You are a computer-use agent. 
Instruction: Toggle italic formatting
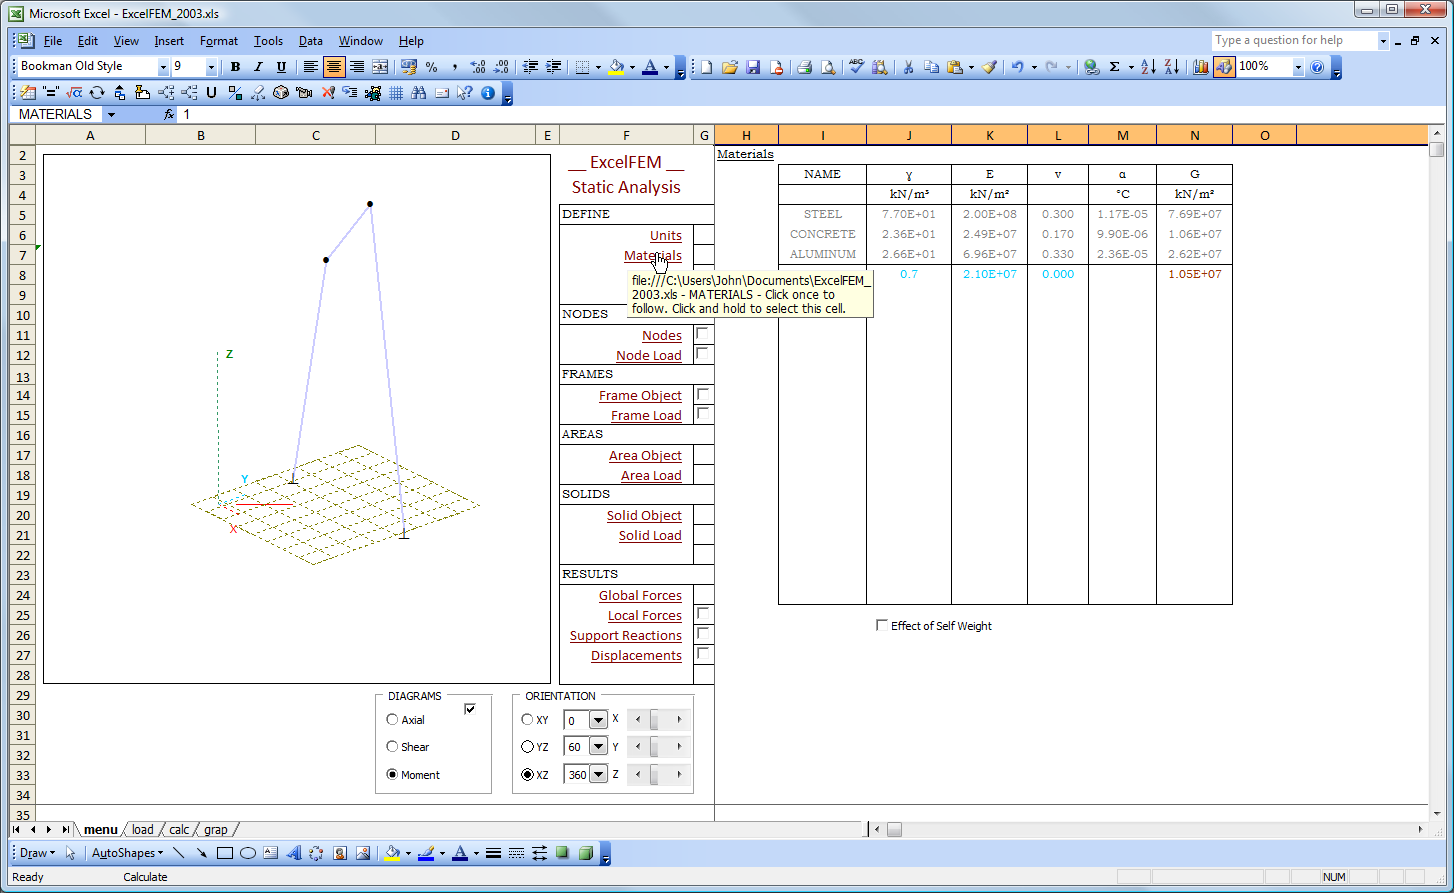point(258,67)
